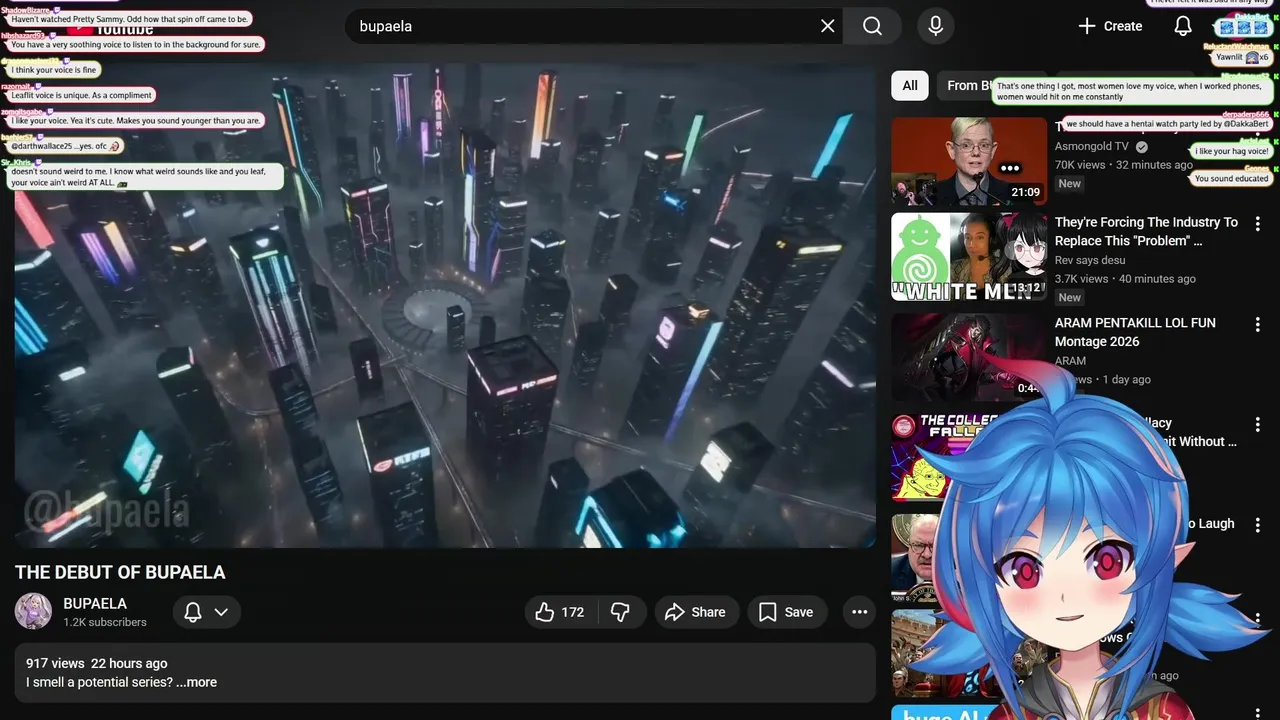Open notifications bell in top bar
1280x720 pixels.
(x=1183, y=26)
